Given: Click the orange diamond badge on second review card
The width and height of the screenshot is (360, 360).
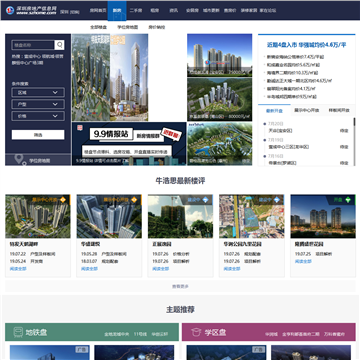Looking at the screenshot, I should (134, 200).
